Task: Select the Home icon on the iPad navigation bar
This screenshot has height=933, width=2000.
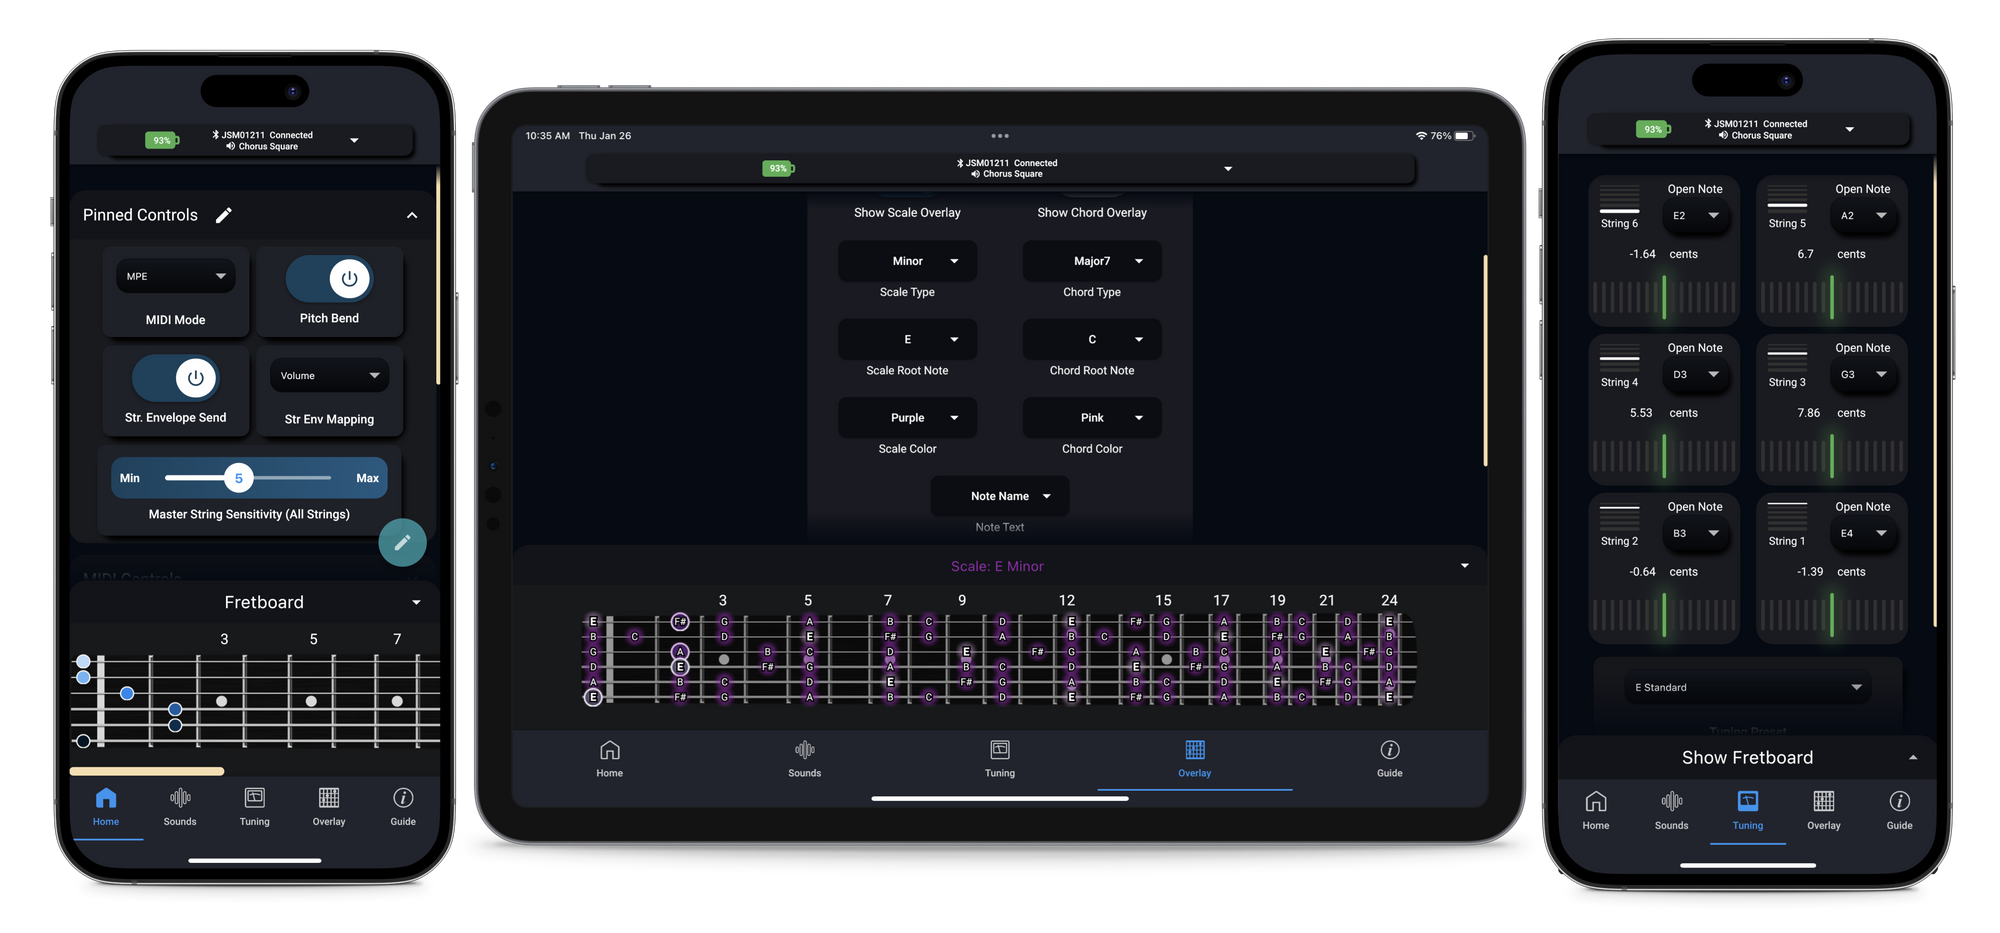Action: (x=609, y=758)
